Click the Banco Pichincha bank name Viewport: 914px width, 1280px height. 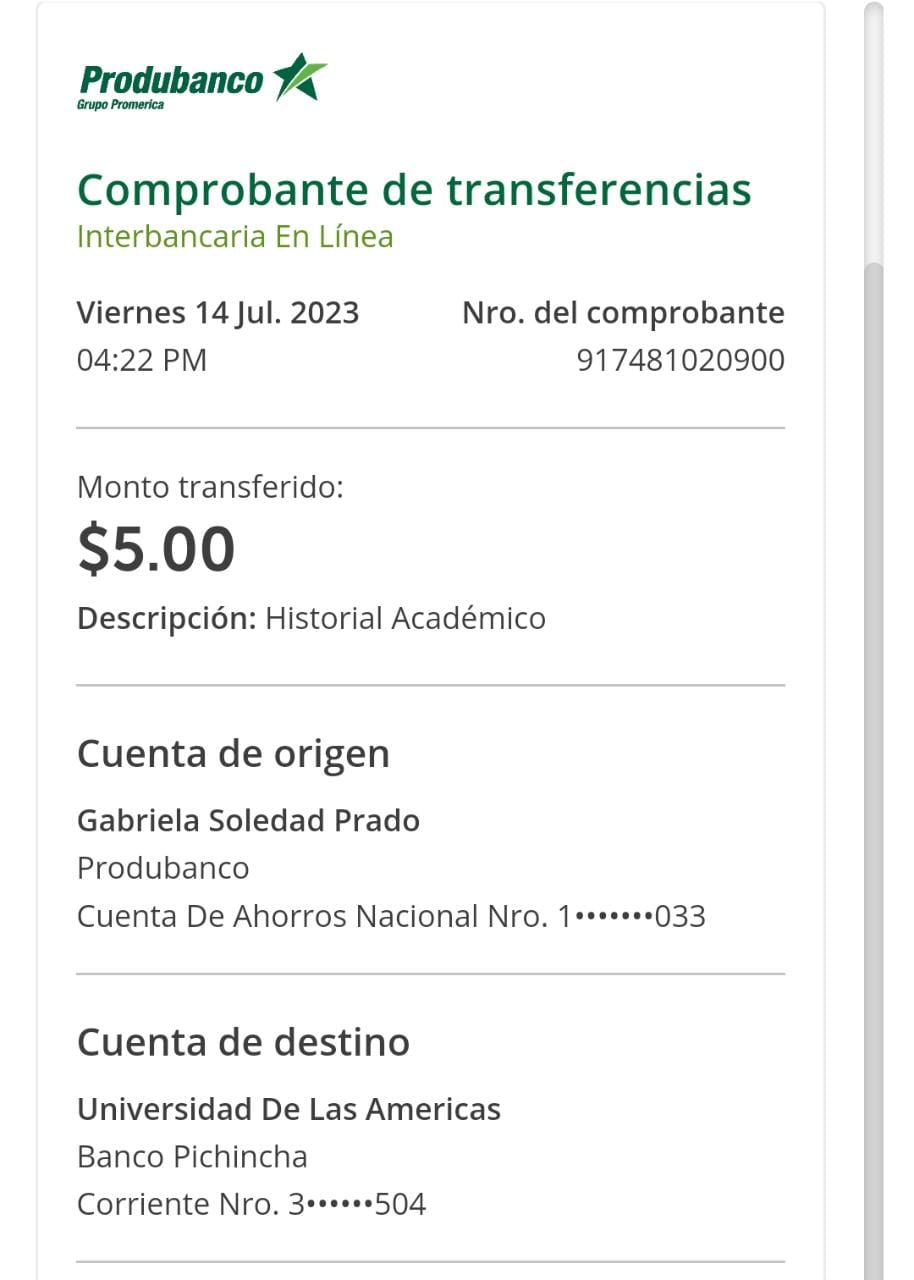(x=192, y=1157)
